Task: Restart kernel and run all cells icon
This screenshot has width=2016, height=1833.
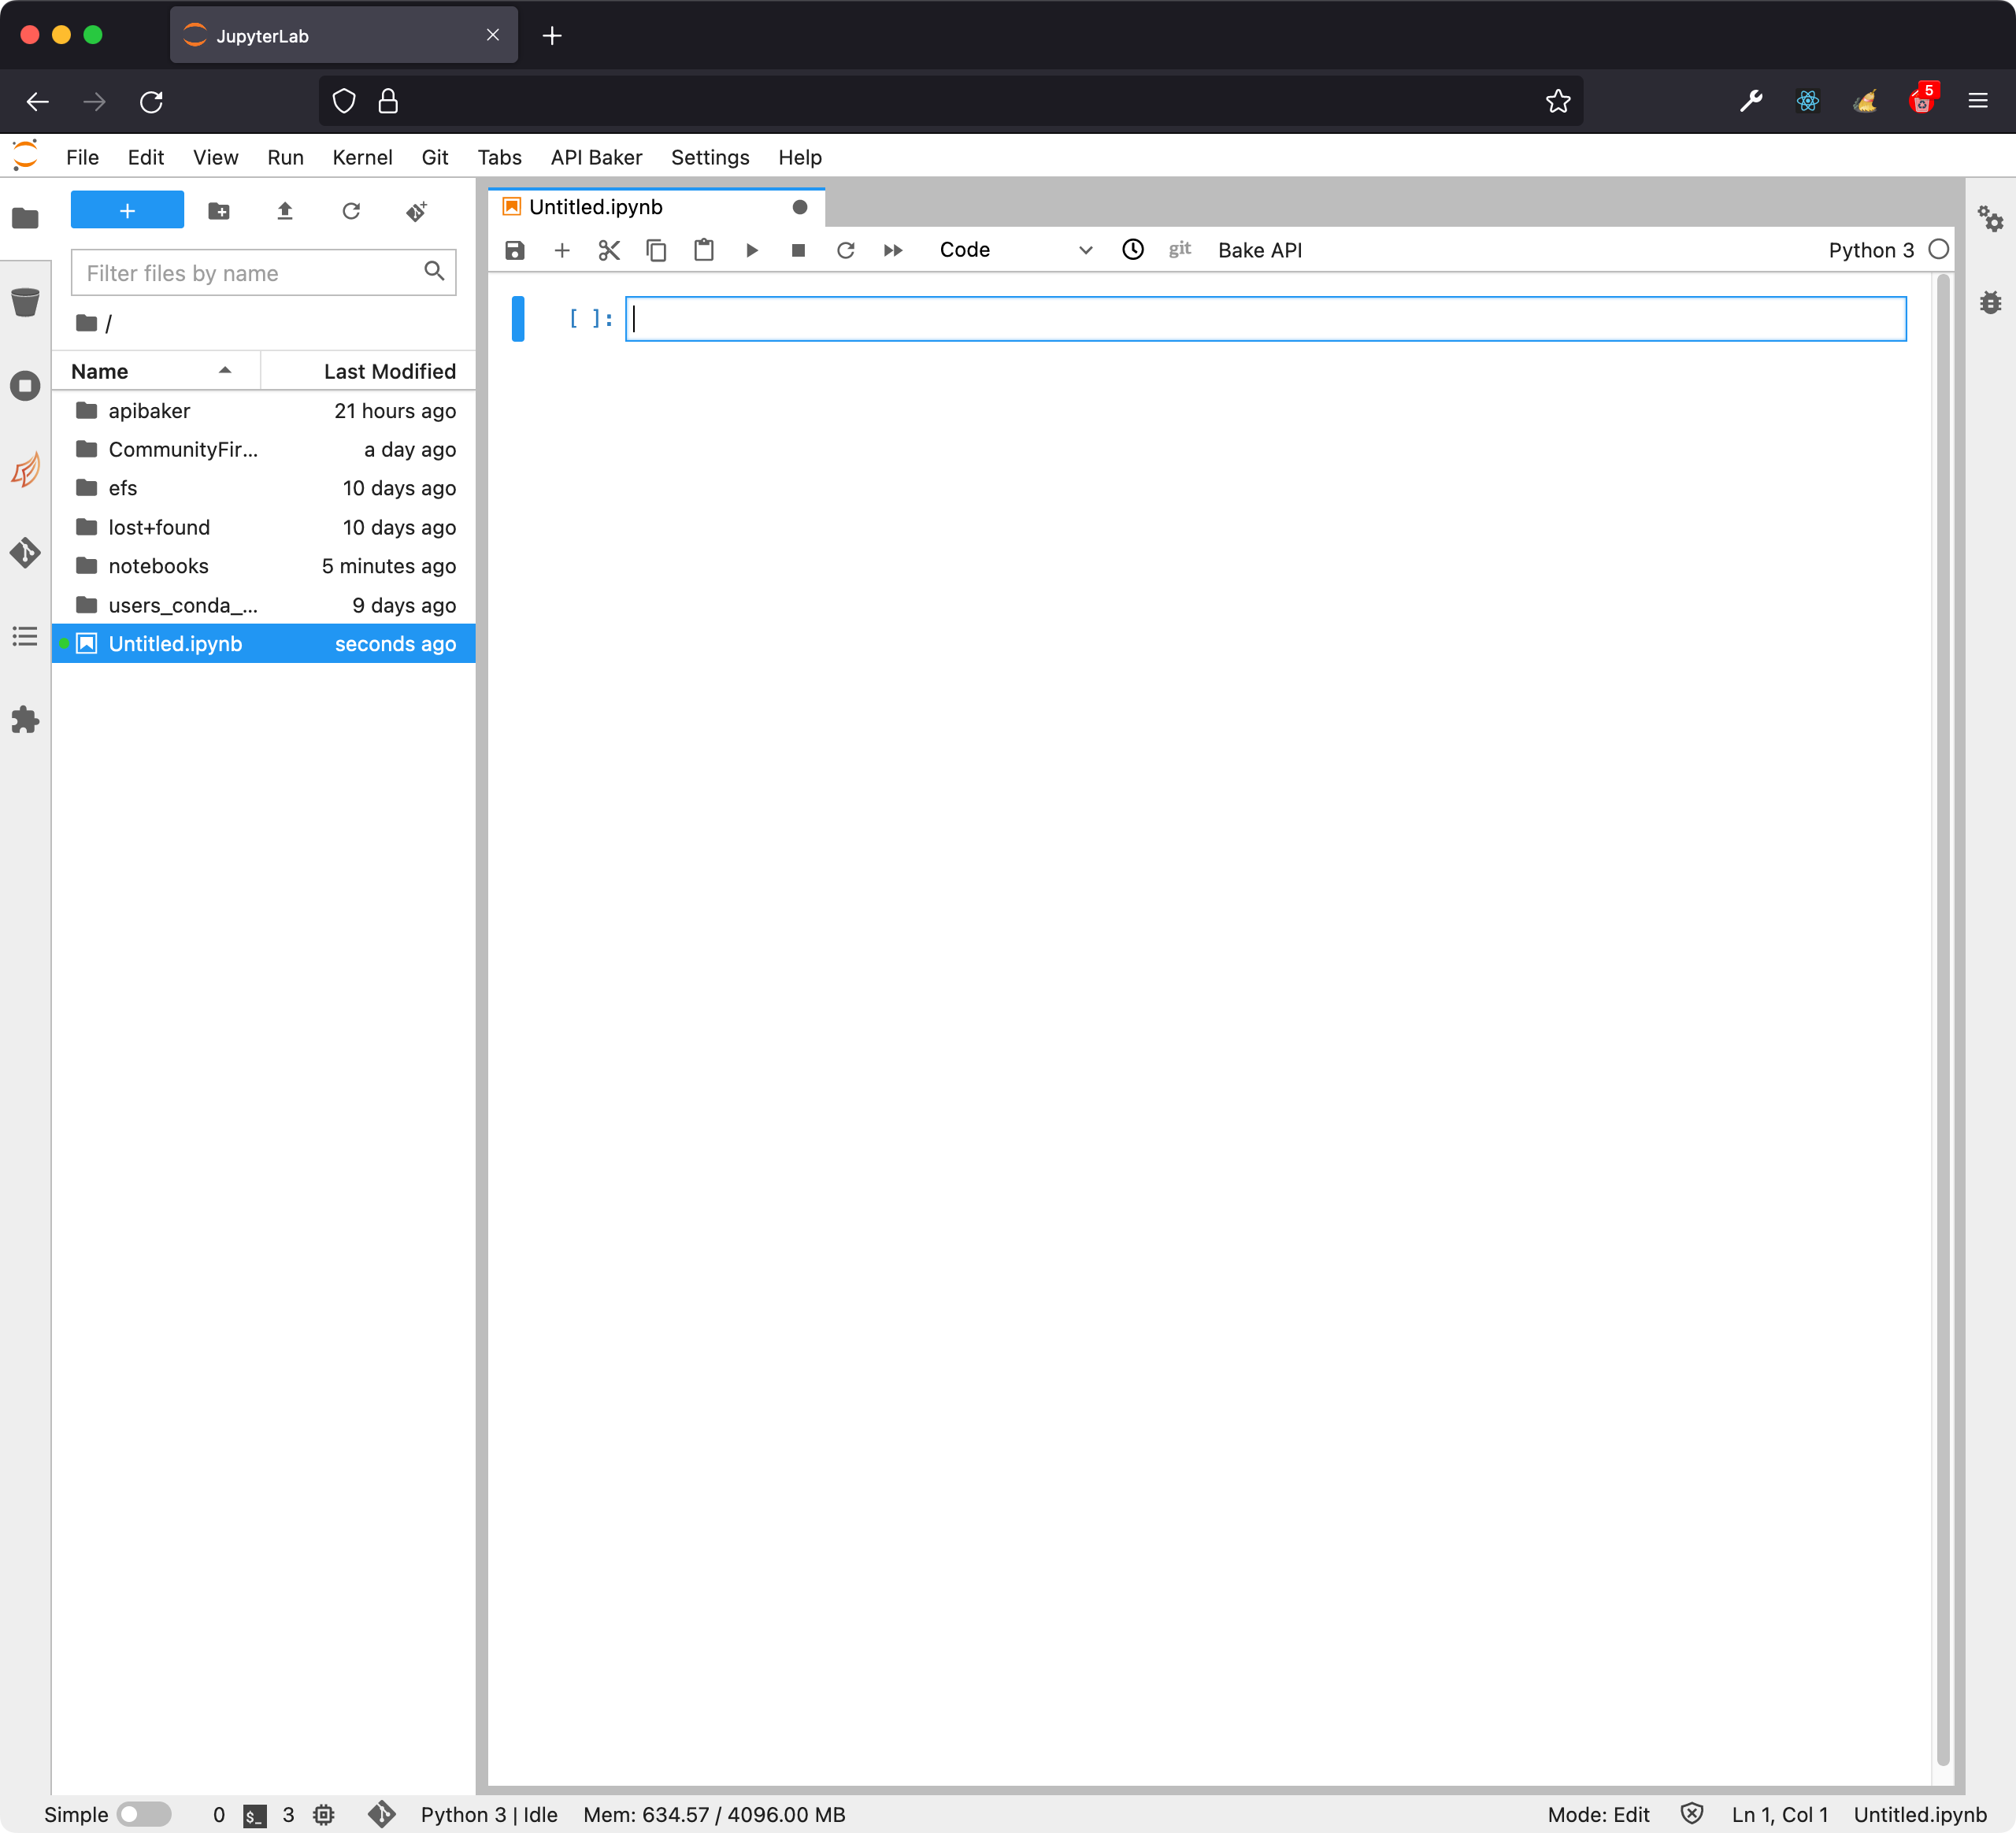Action: click(893, 250)
